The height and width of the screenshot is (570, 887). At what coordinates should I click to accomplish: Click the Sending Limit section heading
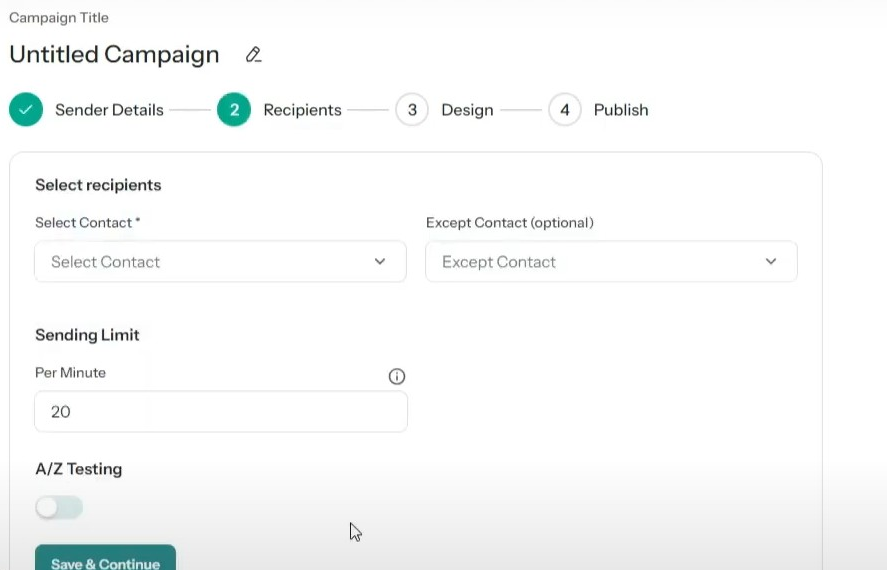coord(87,335)
